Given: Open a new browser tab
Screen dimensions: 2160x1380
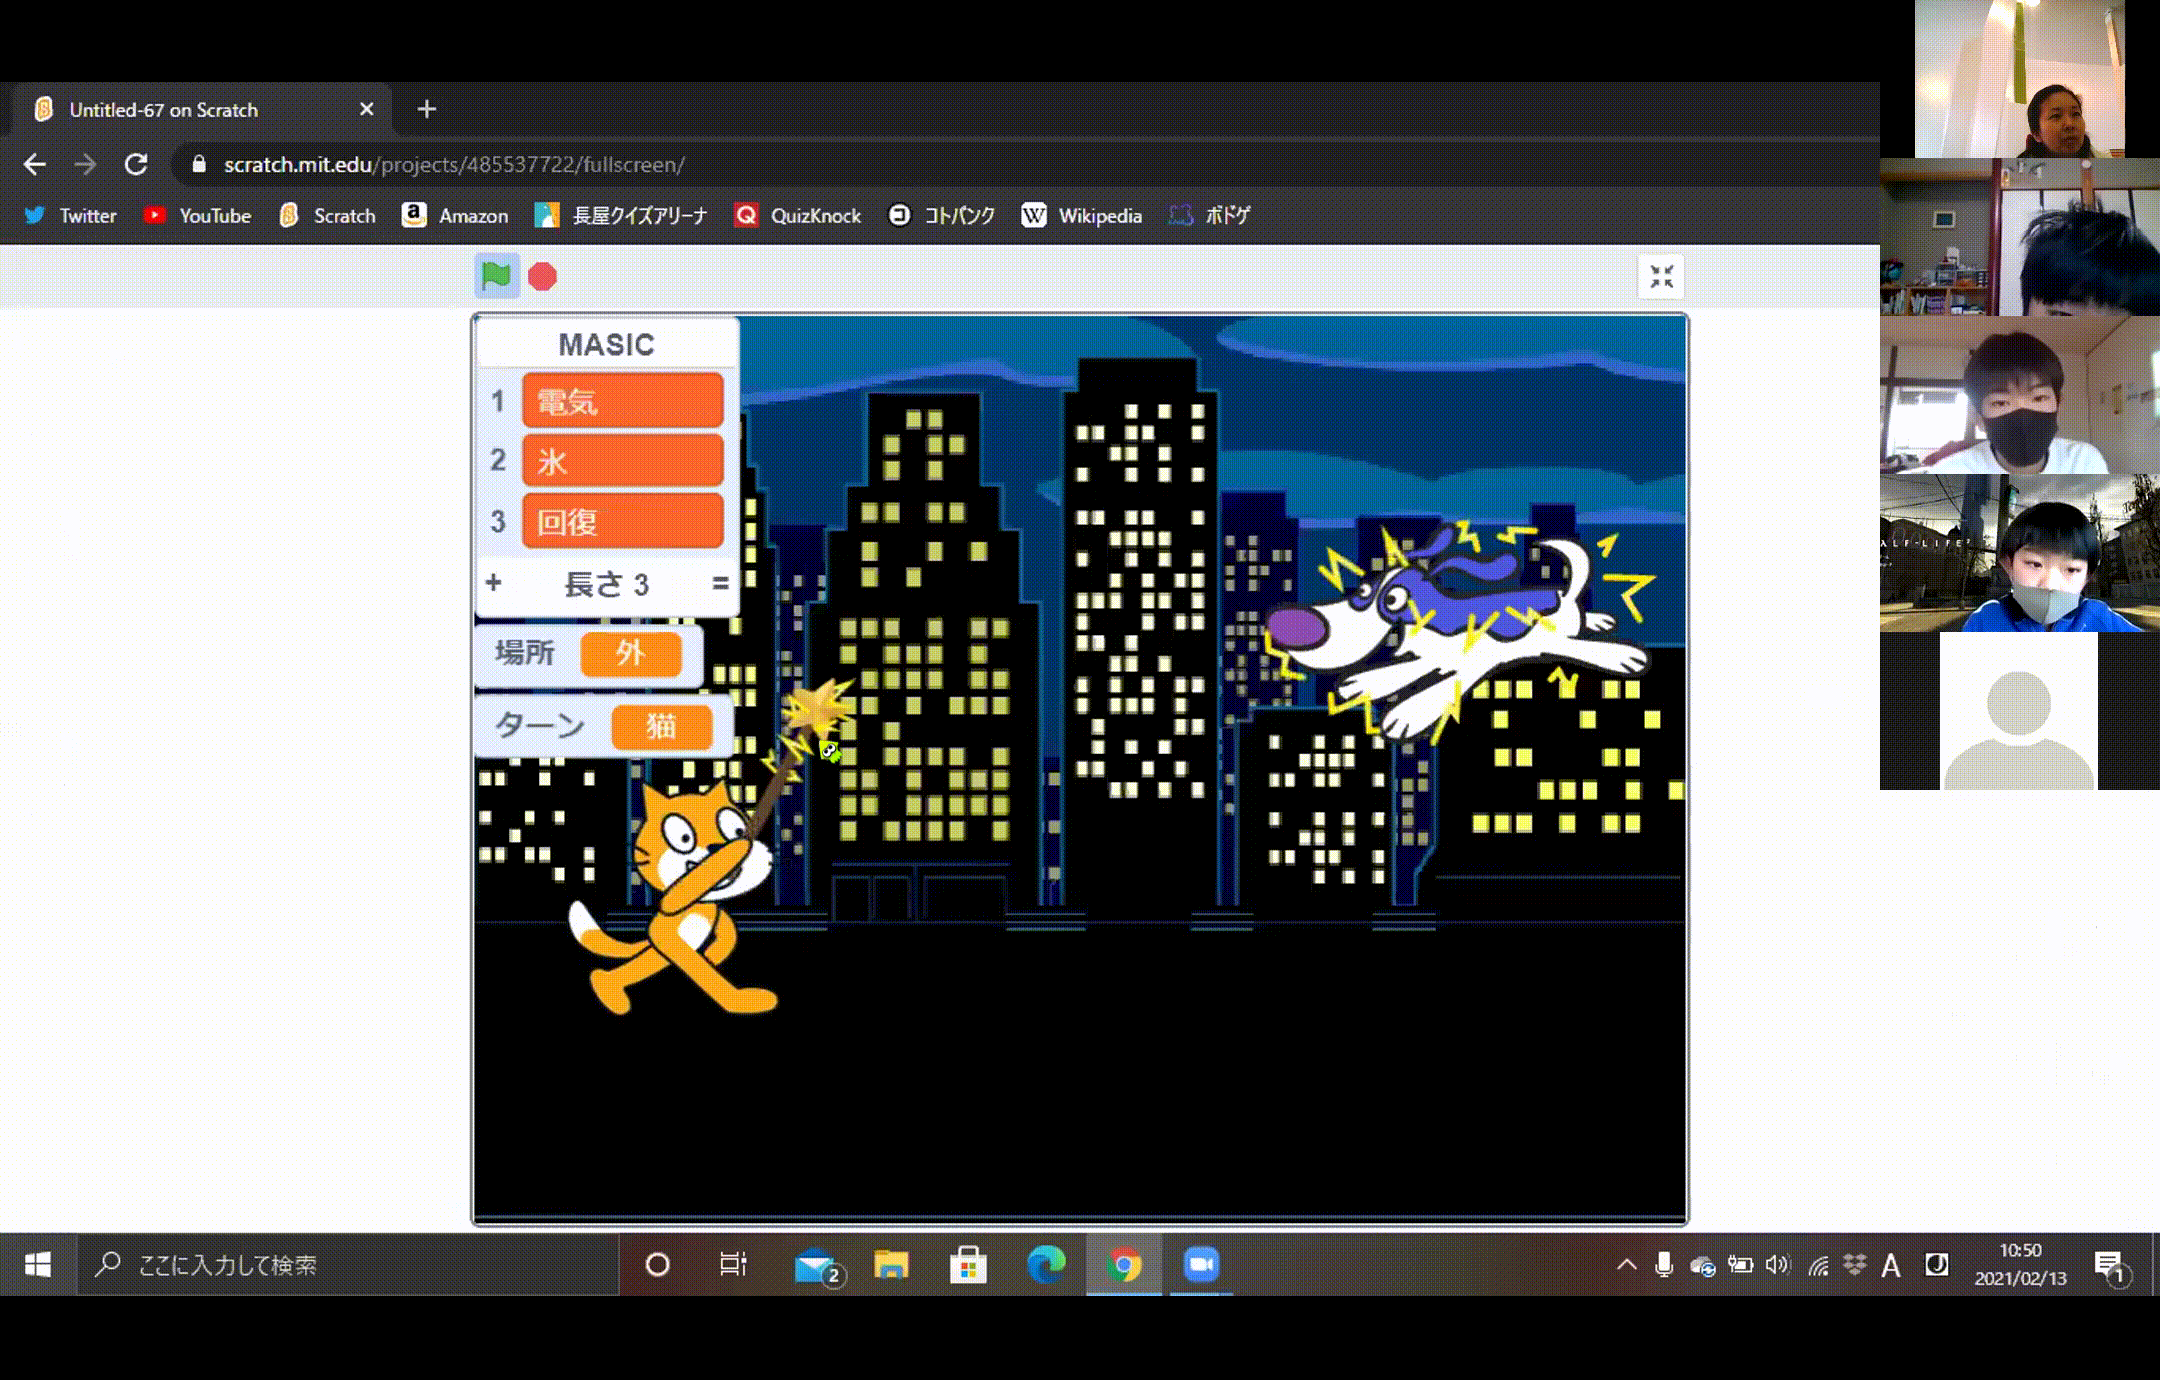Looking at the screenshot, I should click(427, 109).
